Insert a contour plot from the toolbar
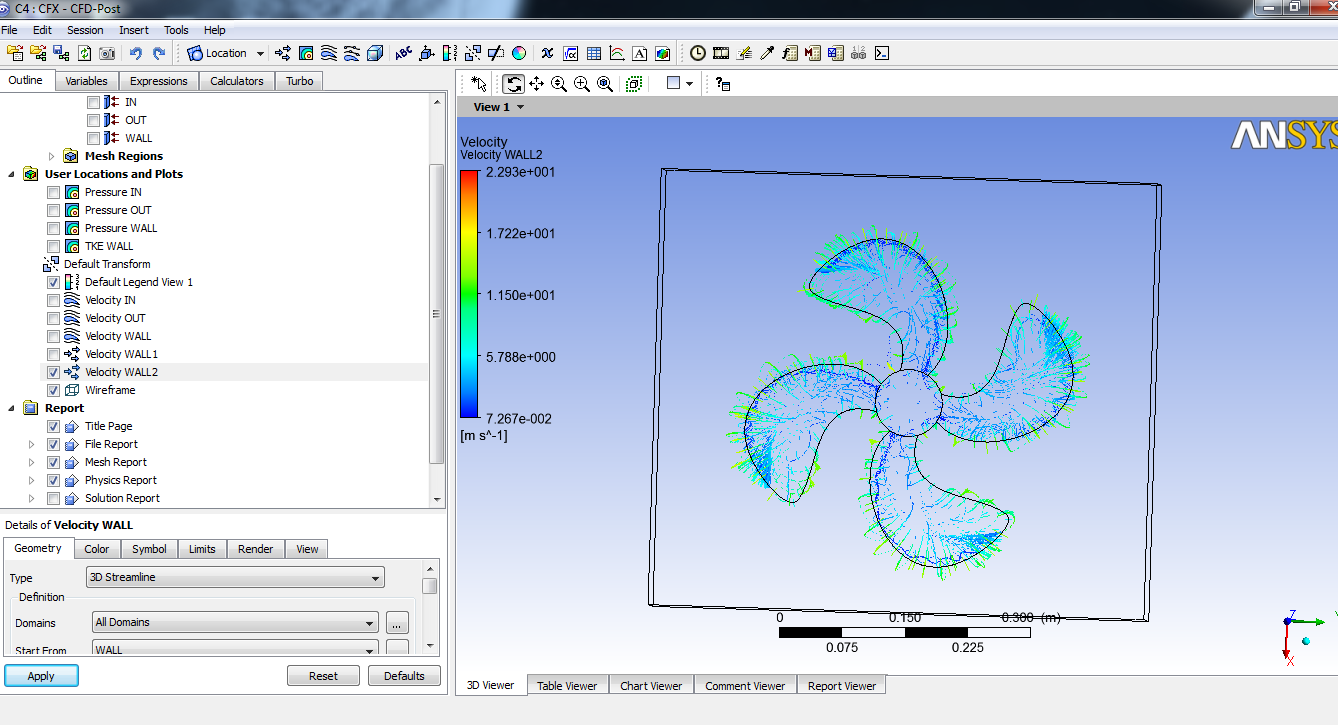Screen dimensions: 1338x725 coord(306,53)
